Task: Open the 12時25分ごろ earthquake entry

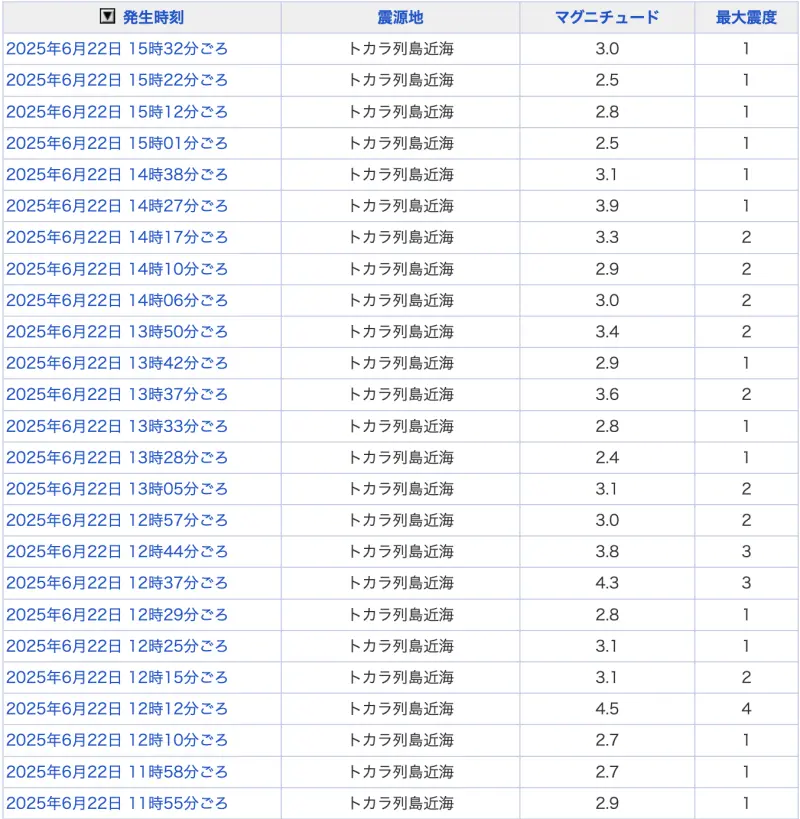Action: (x=117, y=646)
